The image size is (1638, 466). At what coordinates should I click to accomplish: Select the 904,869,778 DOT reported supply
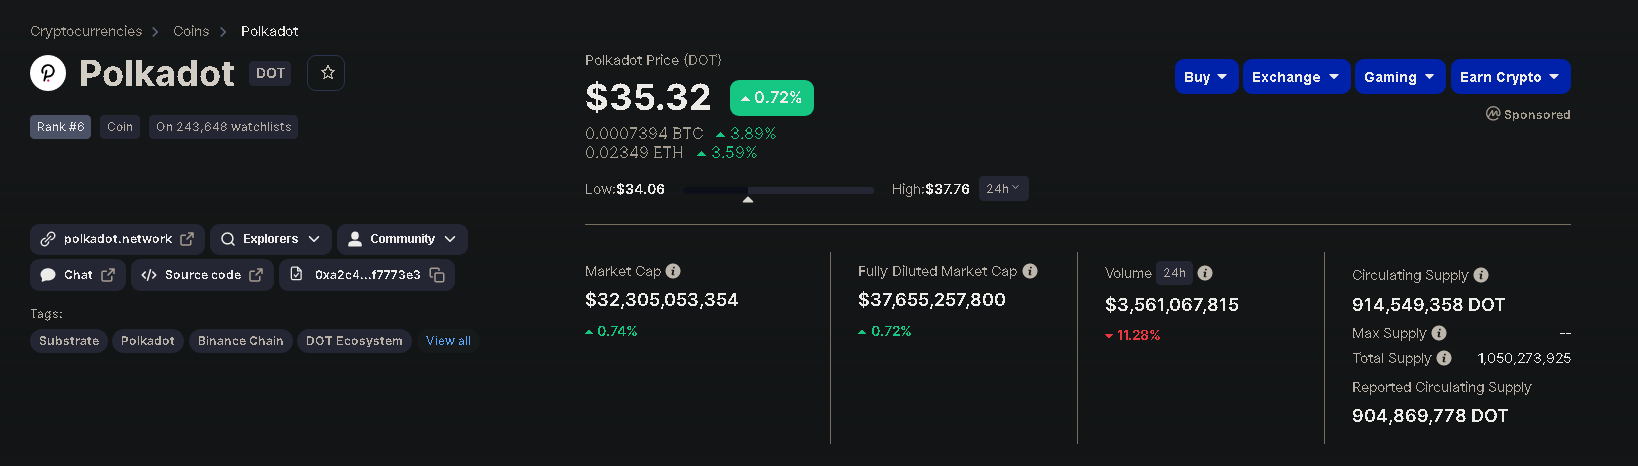(x=1430, y=416)
